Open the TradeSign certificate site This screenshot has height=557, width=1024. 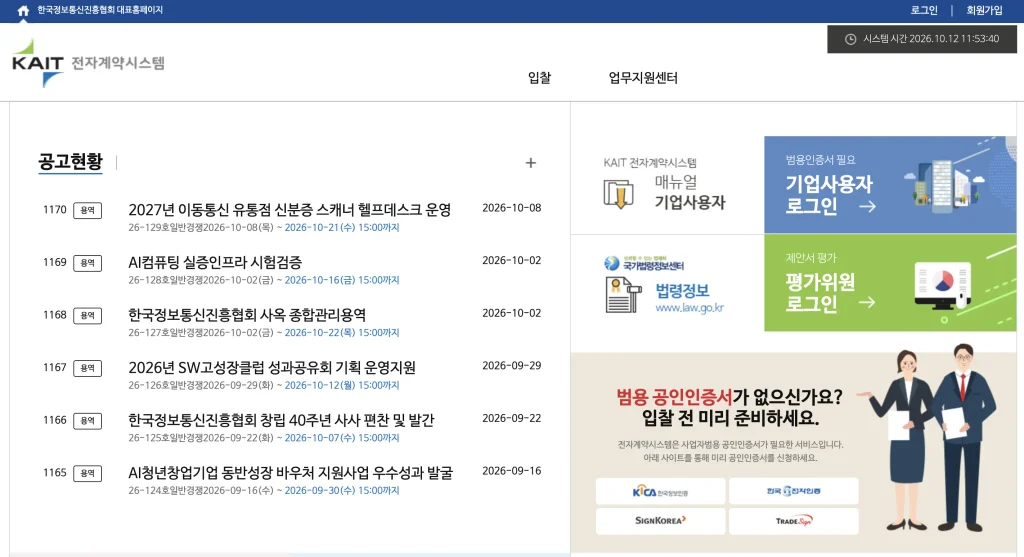click(793, 520)
